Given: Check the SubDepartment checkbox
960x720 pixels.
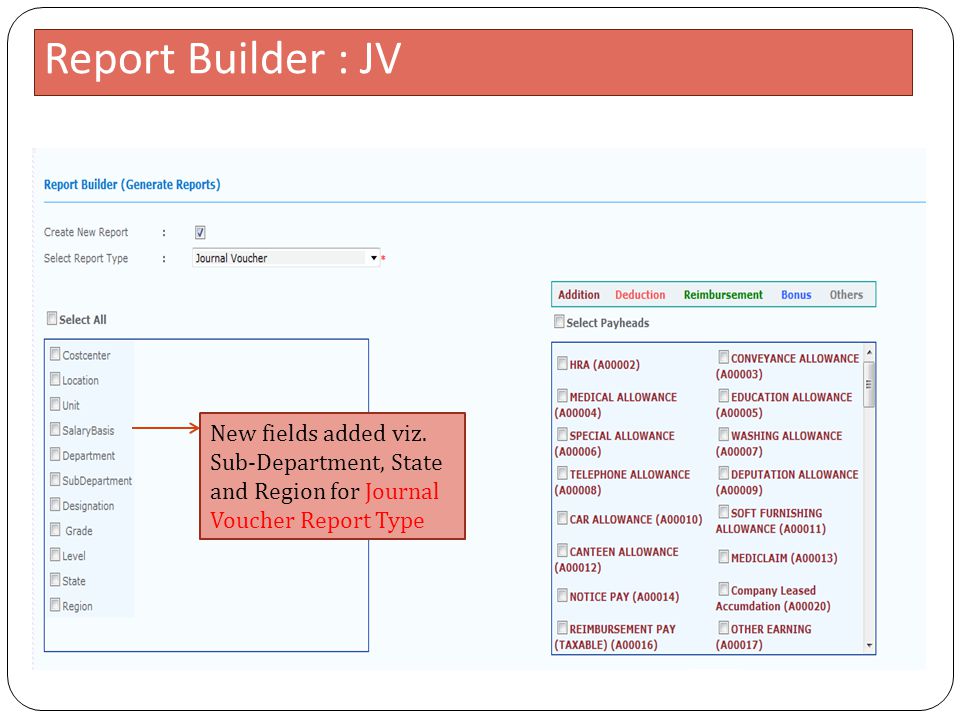Looking at the screenshot, I should click(x=55, y=479).
